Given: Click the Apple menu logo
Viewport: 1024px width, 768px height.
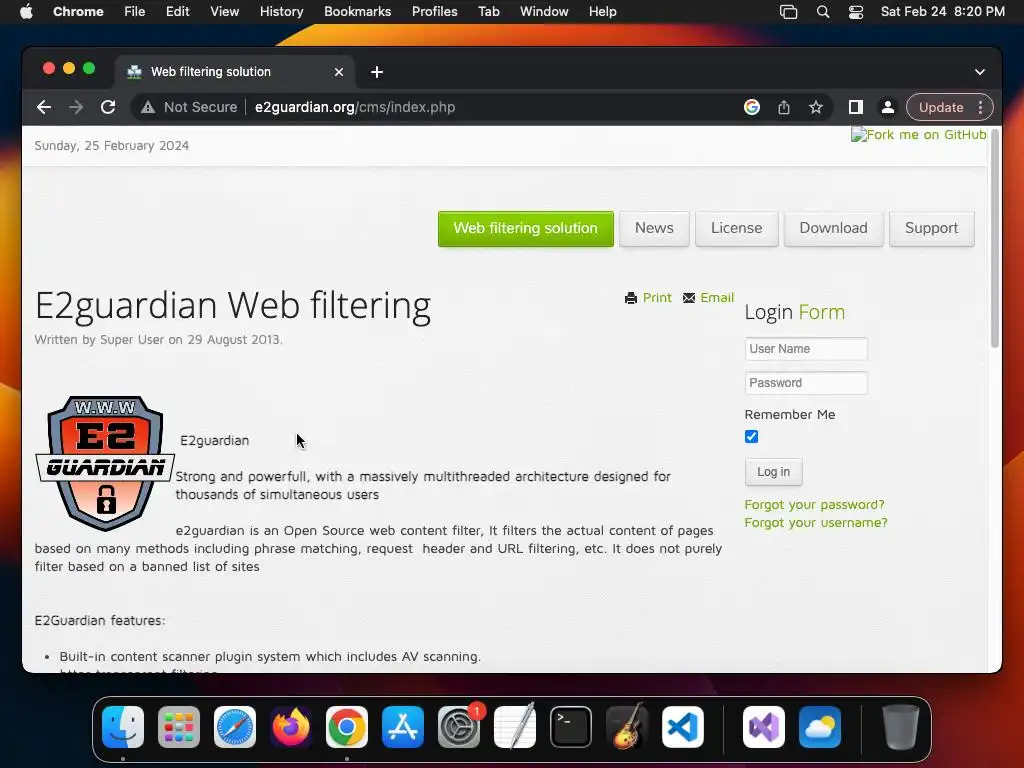Looking at the screenshot, I should pyautogui.click(x=26, y=12).
